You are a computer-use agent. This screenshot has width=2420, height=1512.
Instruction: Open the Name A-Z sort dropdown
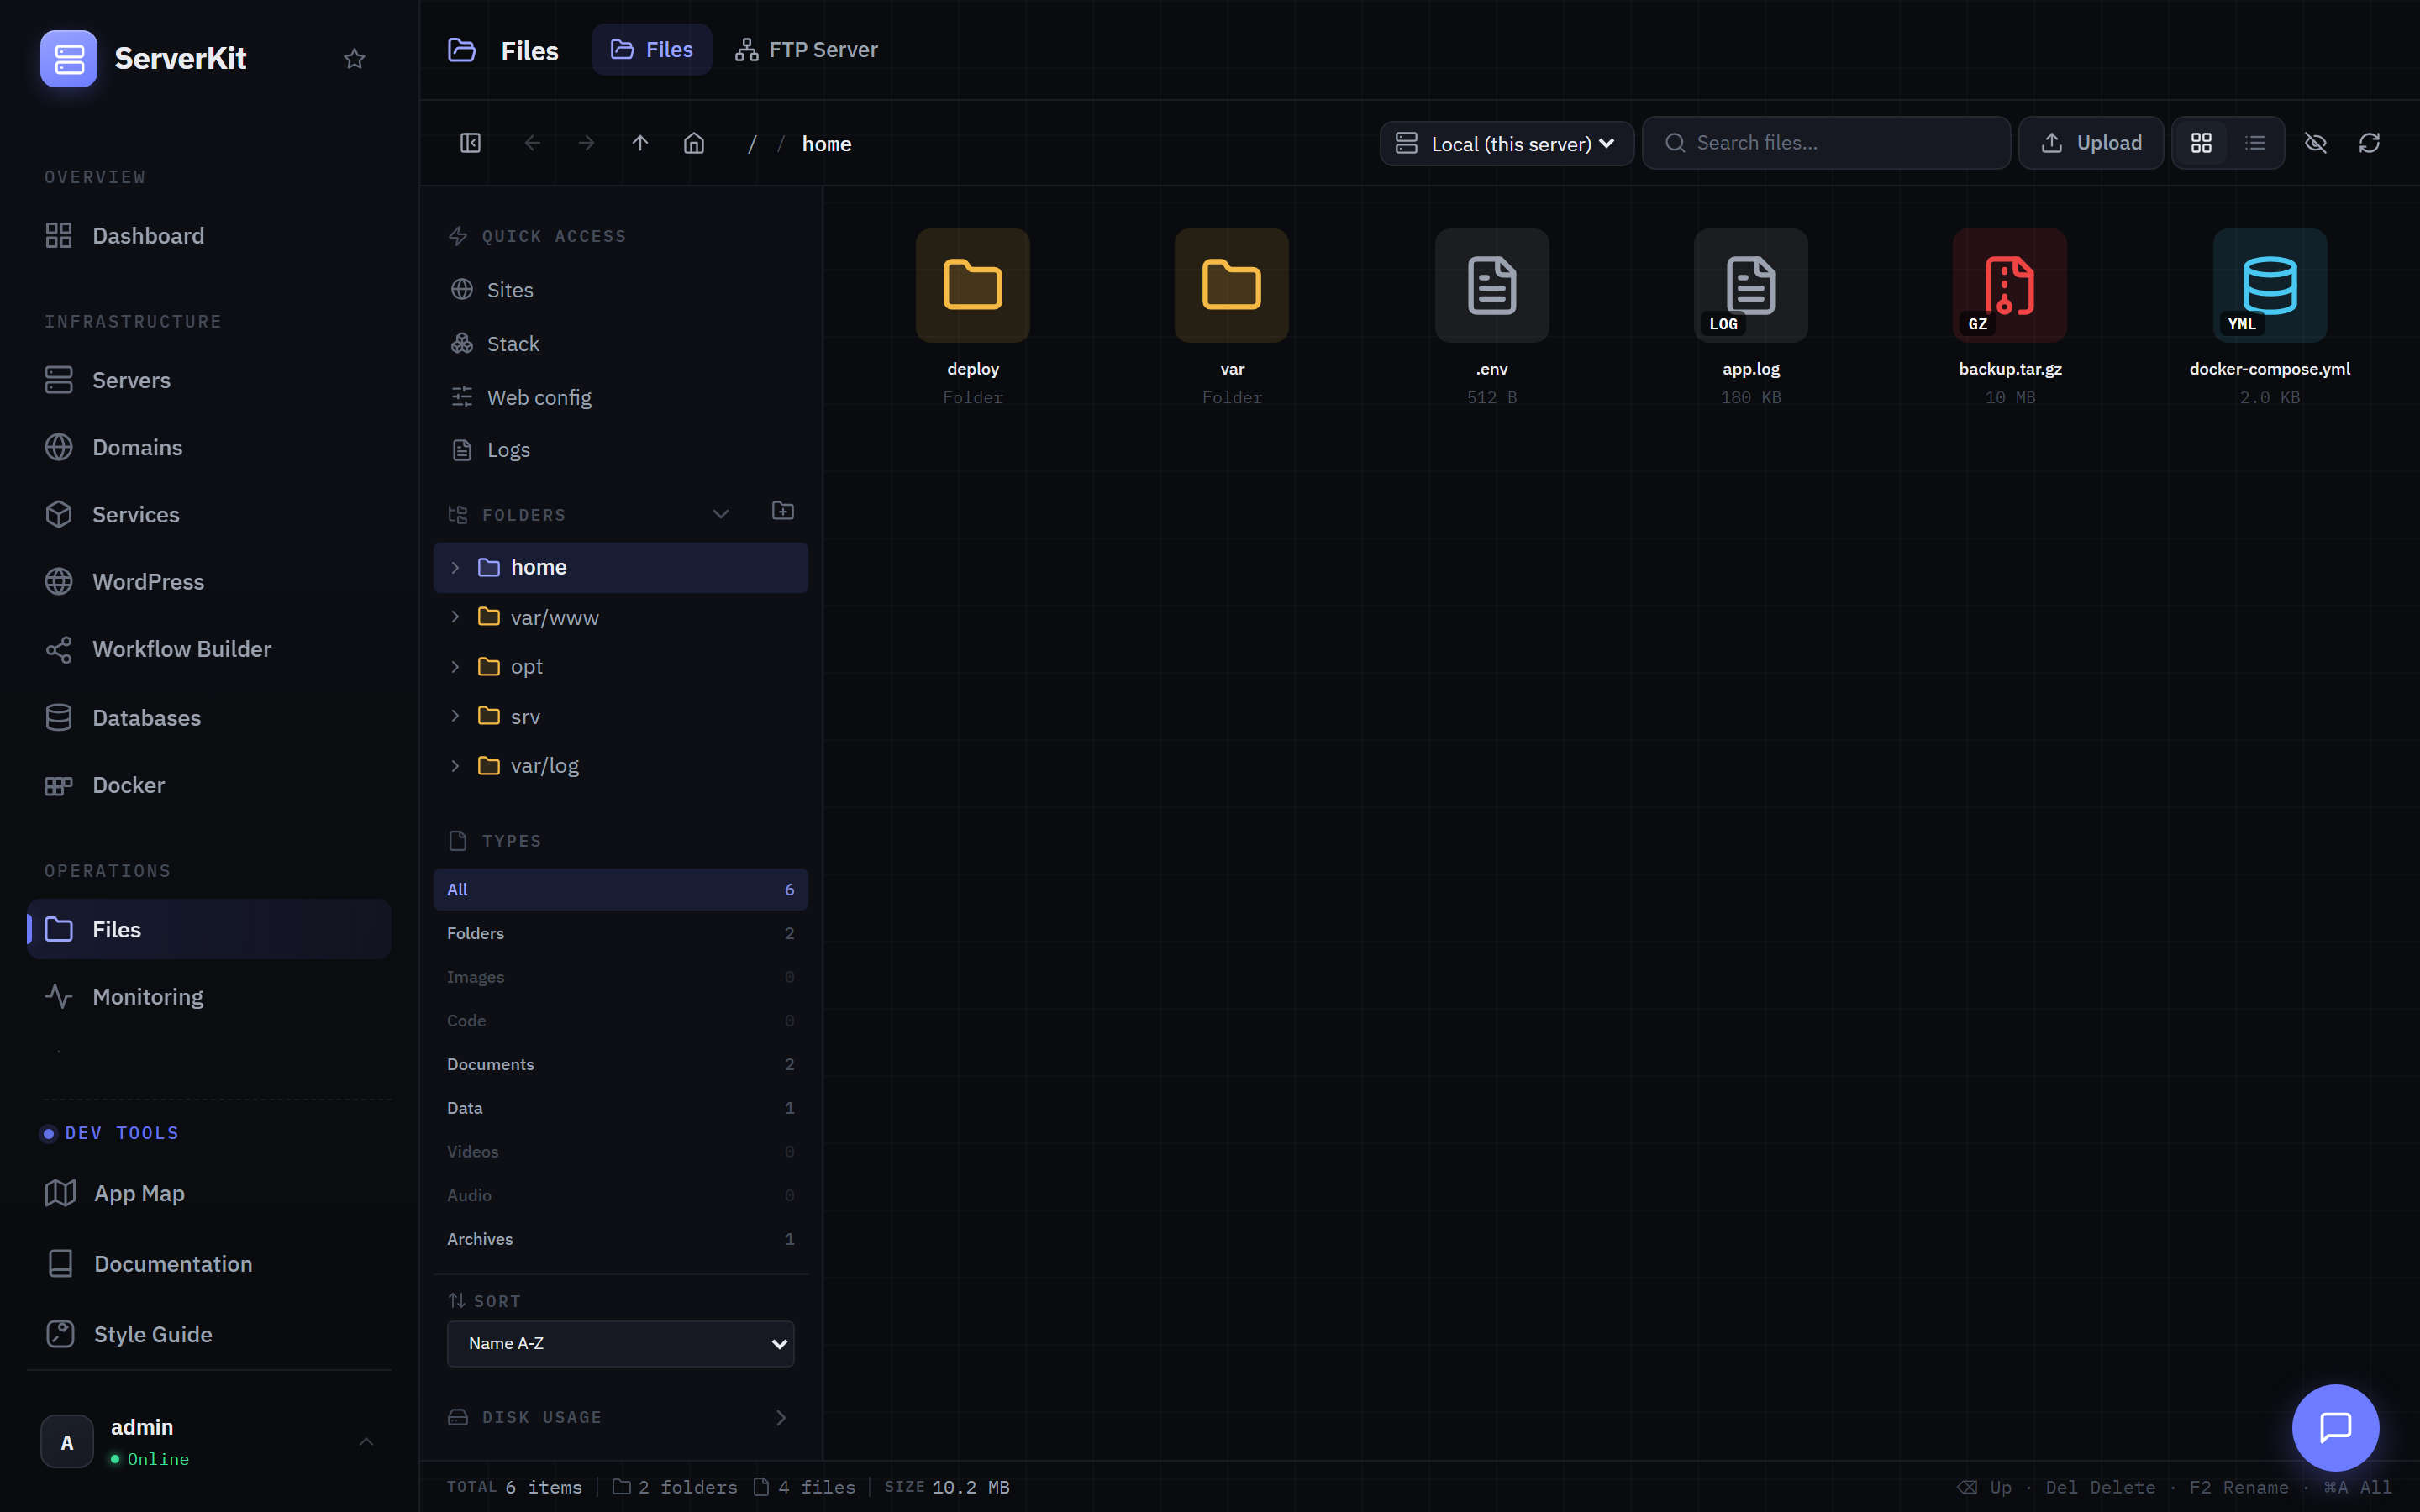click(x=620, y=1343)
